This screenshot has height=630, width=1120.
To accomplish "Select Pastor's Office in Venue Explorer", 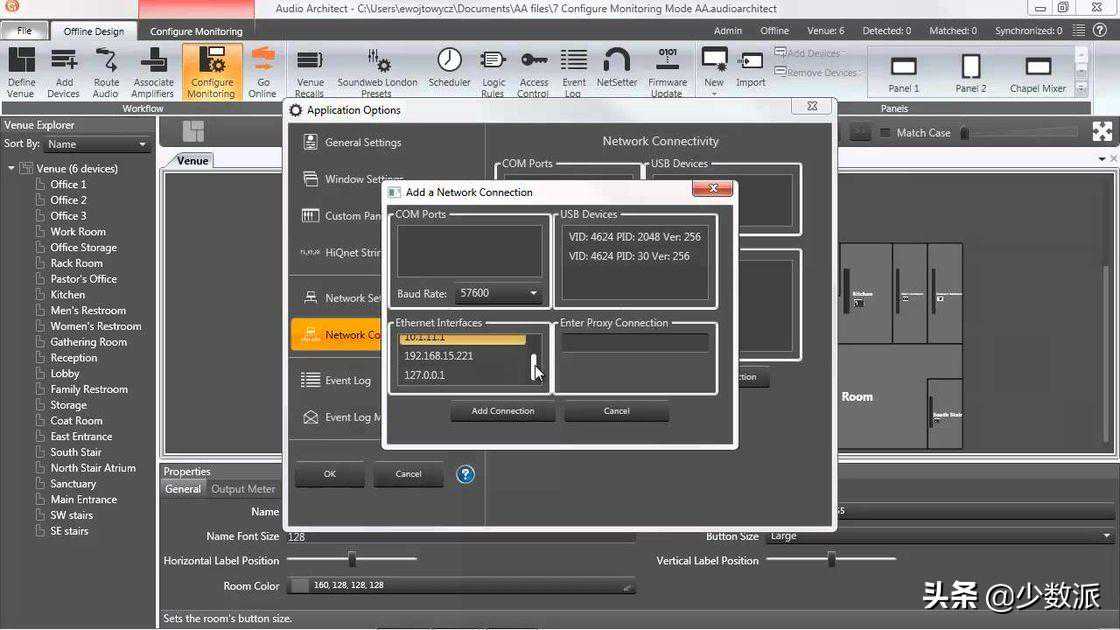I will (x=84, y=279).
